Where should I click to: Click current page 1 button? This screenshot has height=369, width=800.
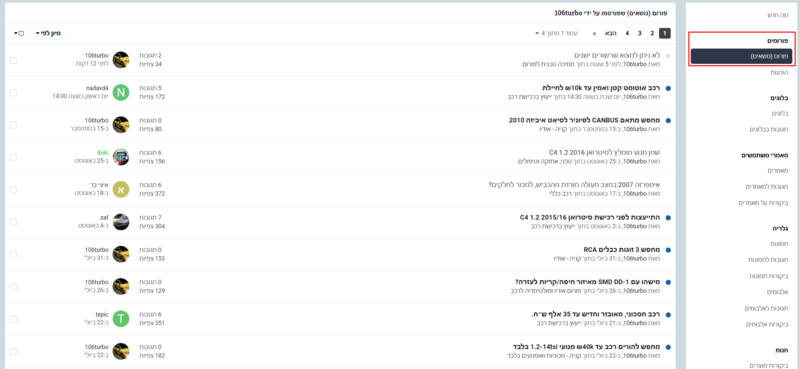(665, 33)
